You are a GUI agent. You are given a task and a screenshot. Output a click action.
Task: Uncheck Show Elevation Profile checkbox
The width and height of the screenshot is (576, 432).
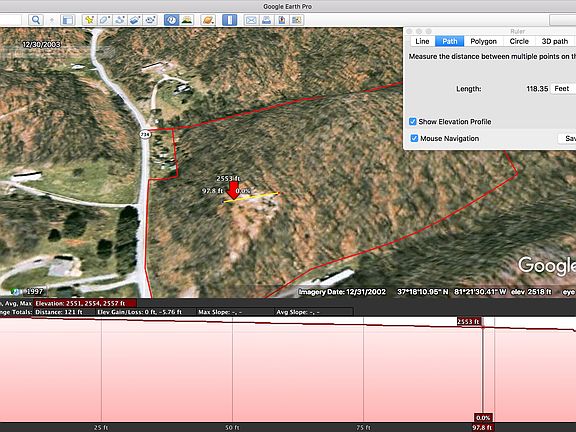[x=413, y=122]
